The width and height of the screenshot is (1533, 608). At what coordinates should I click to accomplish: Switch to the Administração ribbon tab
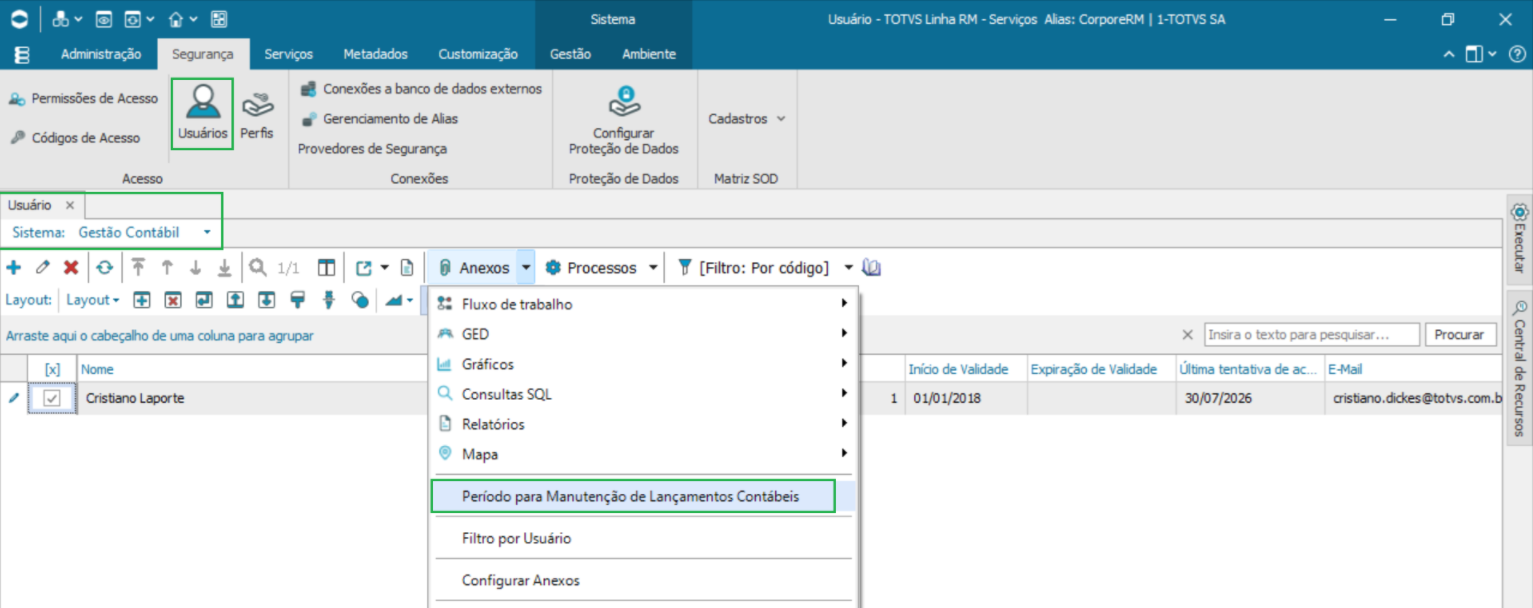pyautogui.click(x=101, y=54)
